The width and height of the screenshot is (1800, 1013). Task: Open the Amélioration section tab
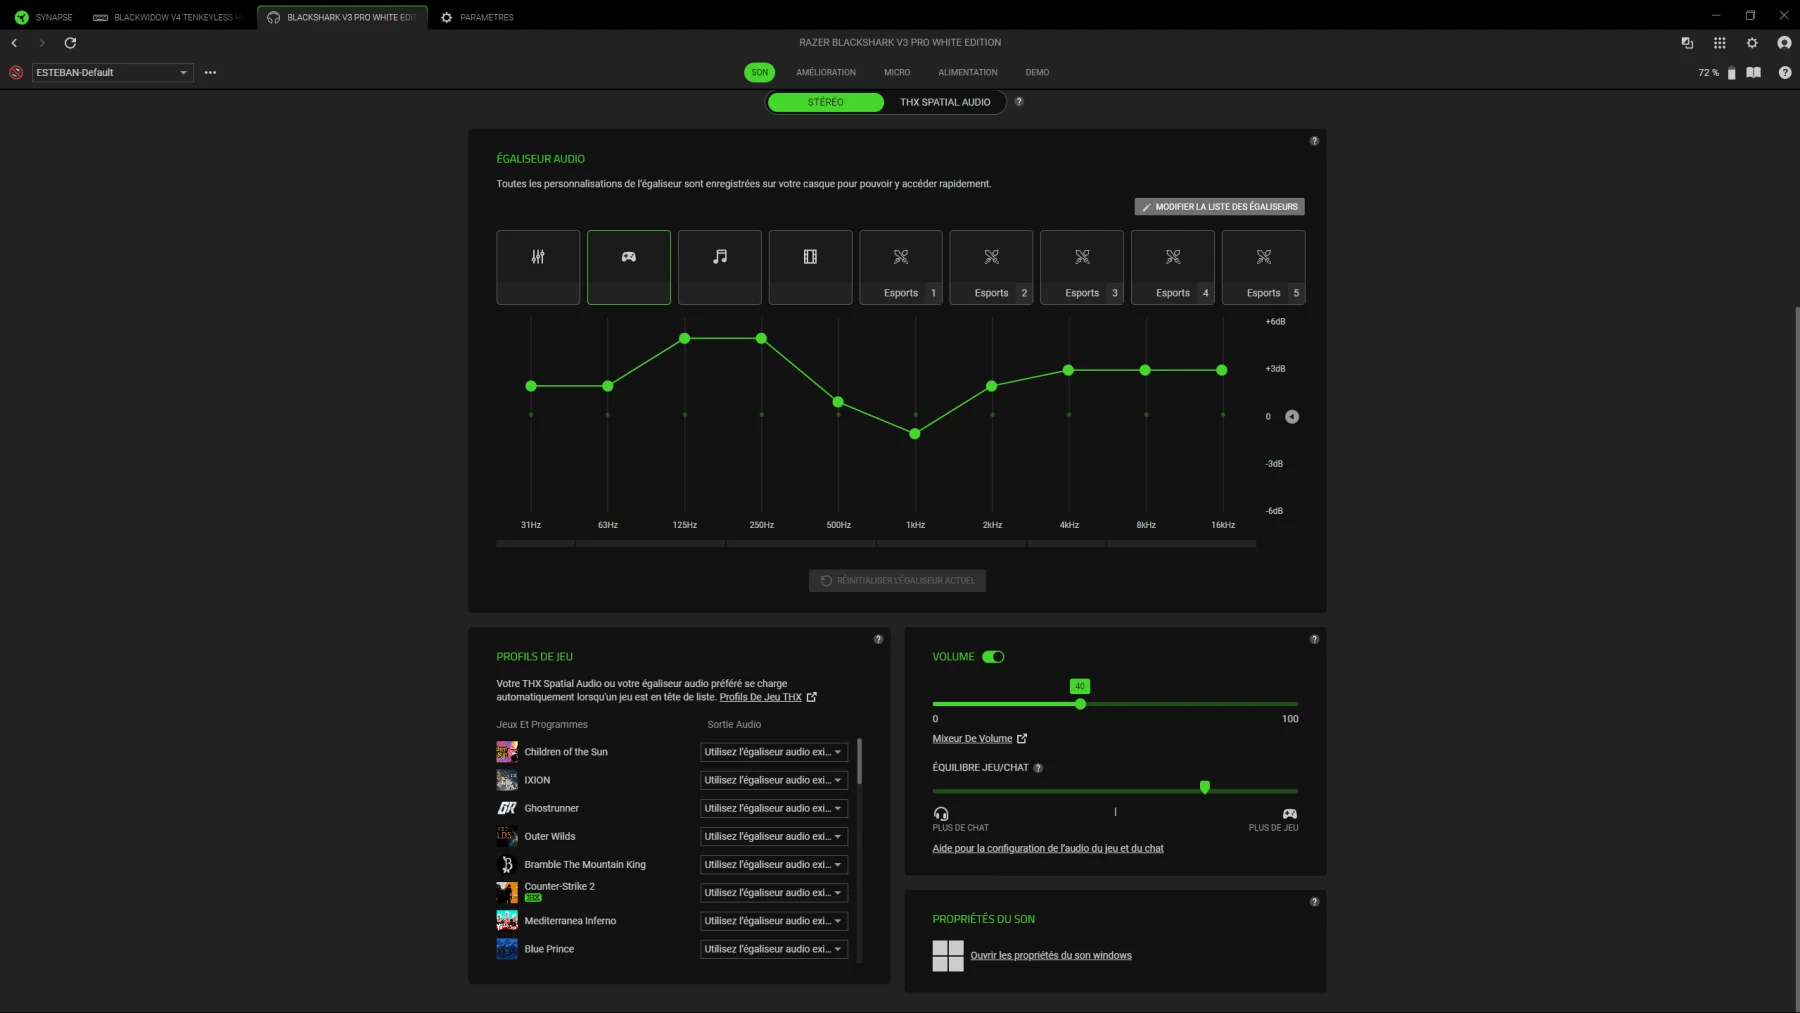[x=826, y=72]
